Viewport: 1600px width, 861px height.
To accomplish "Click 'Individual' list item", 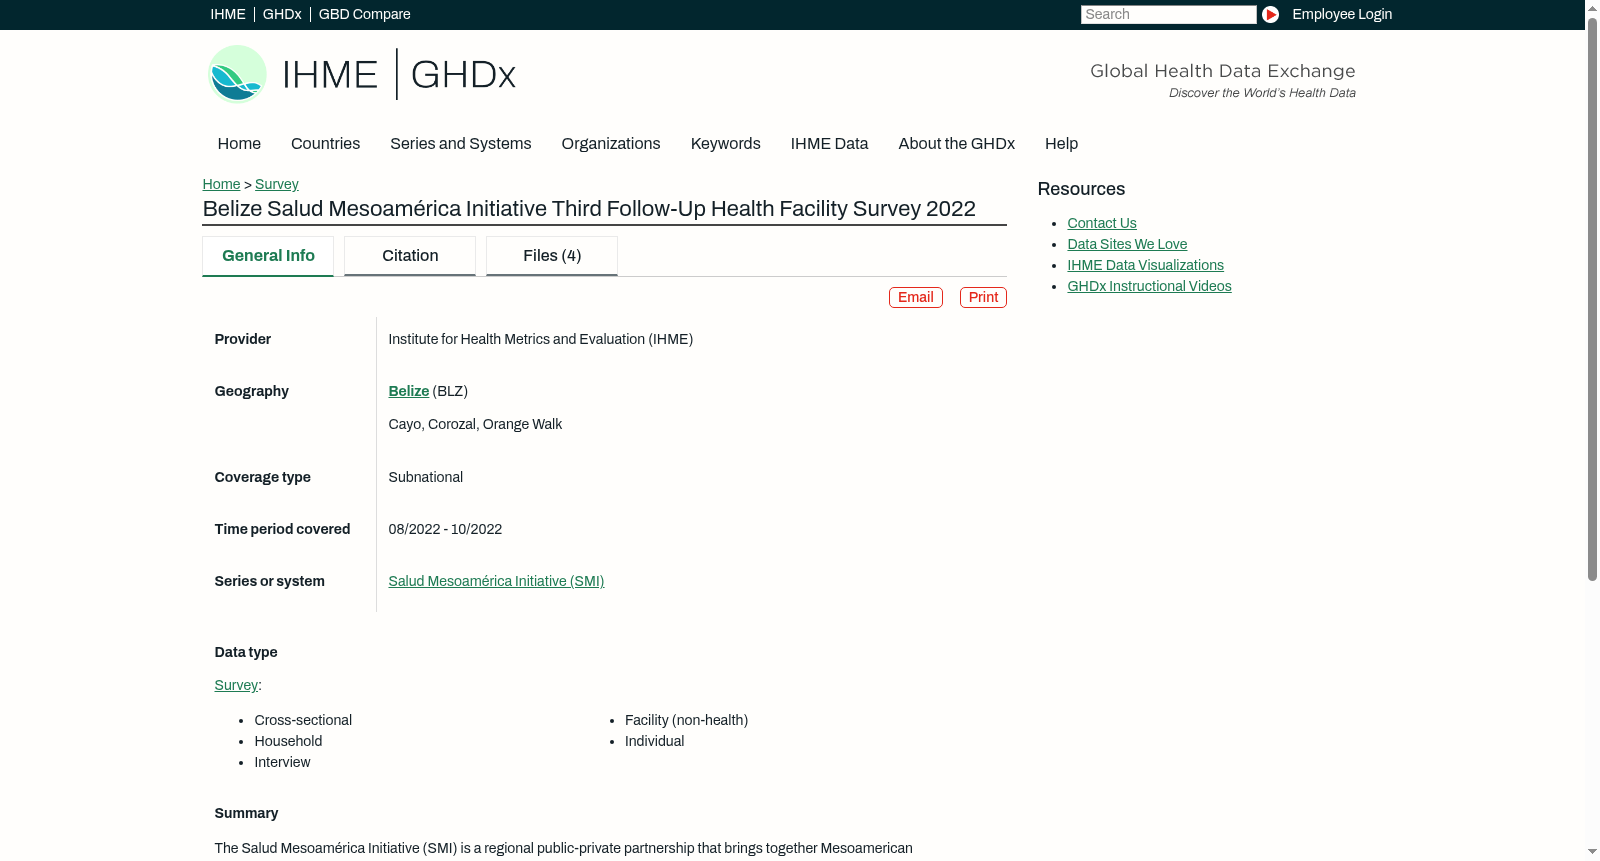I will pos(654,741).
